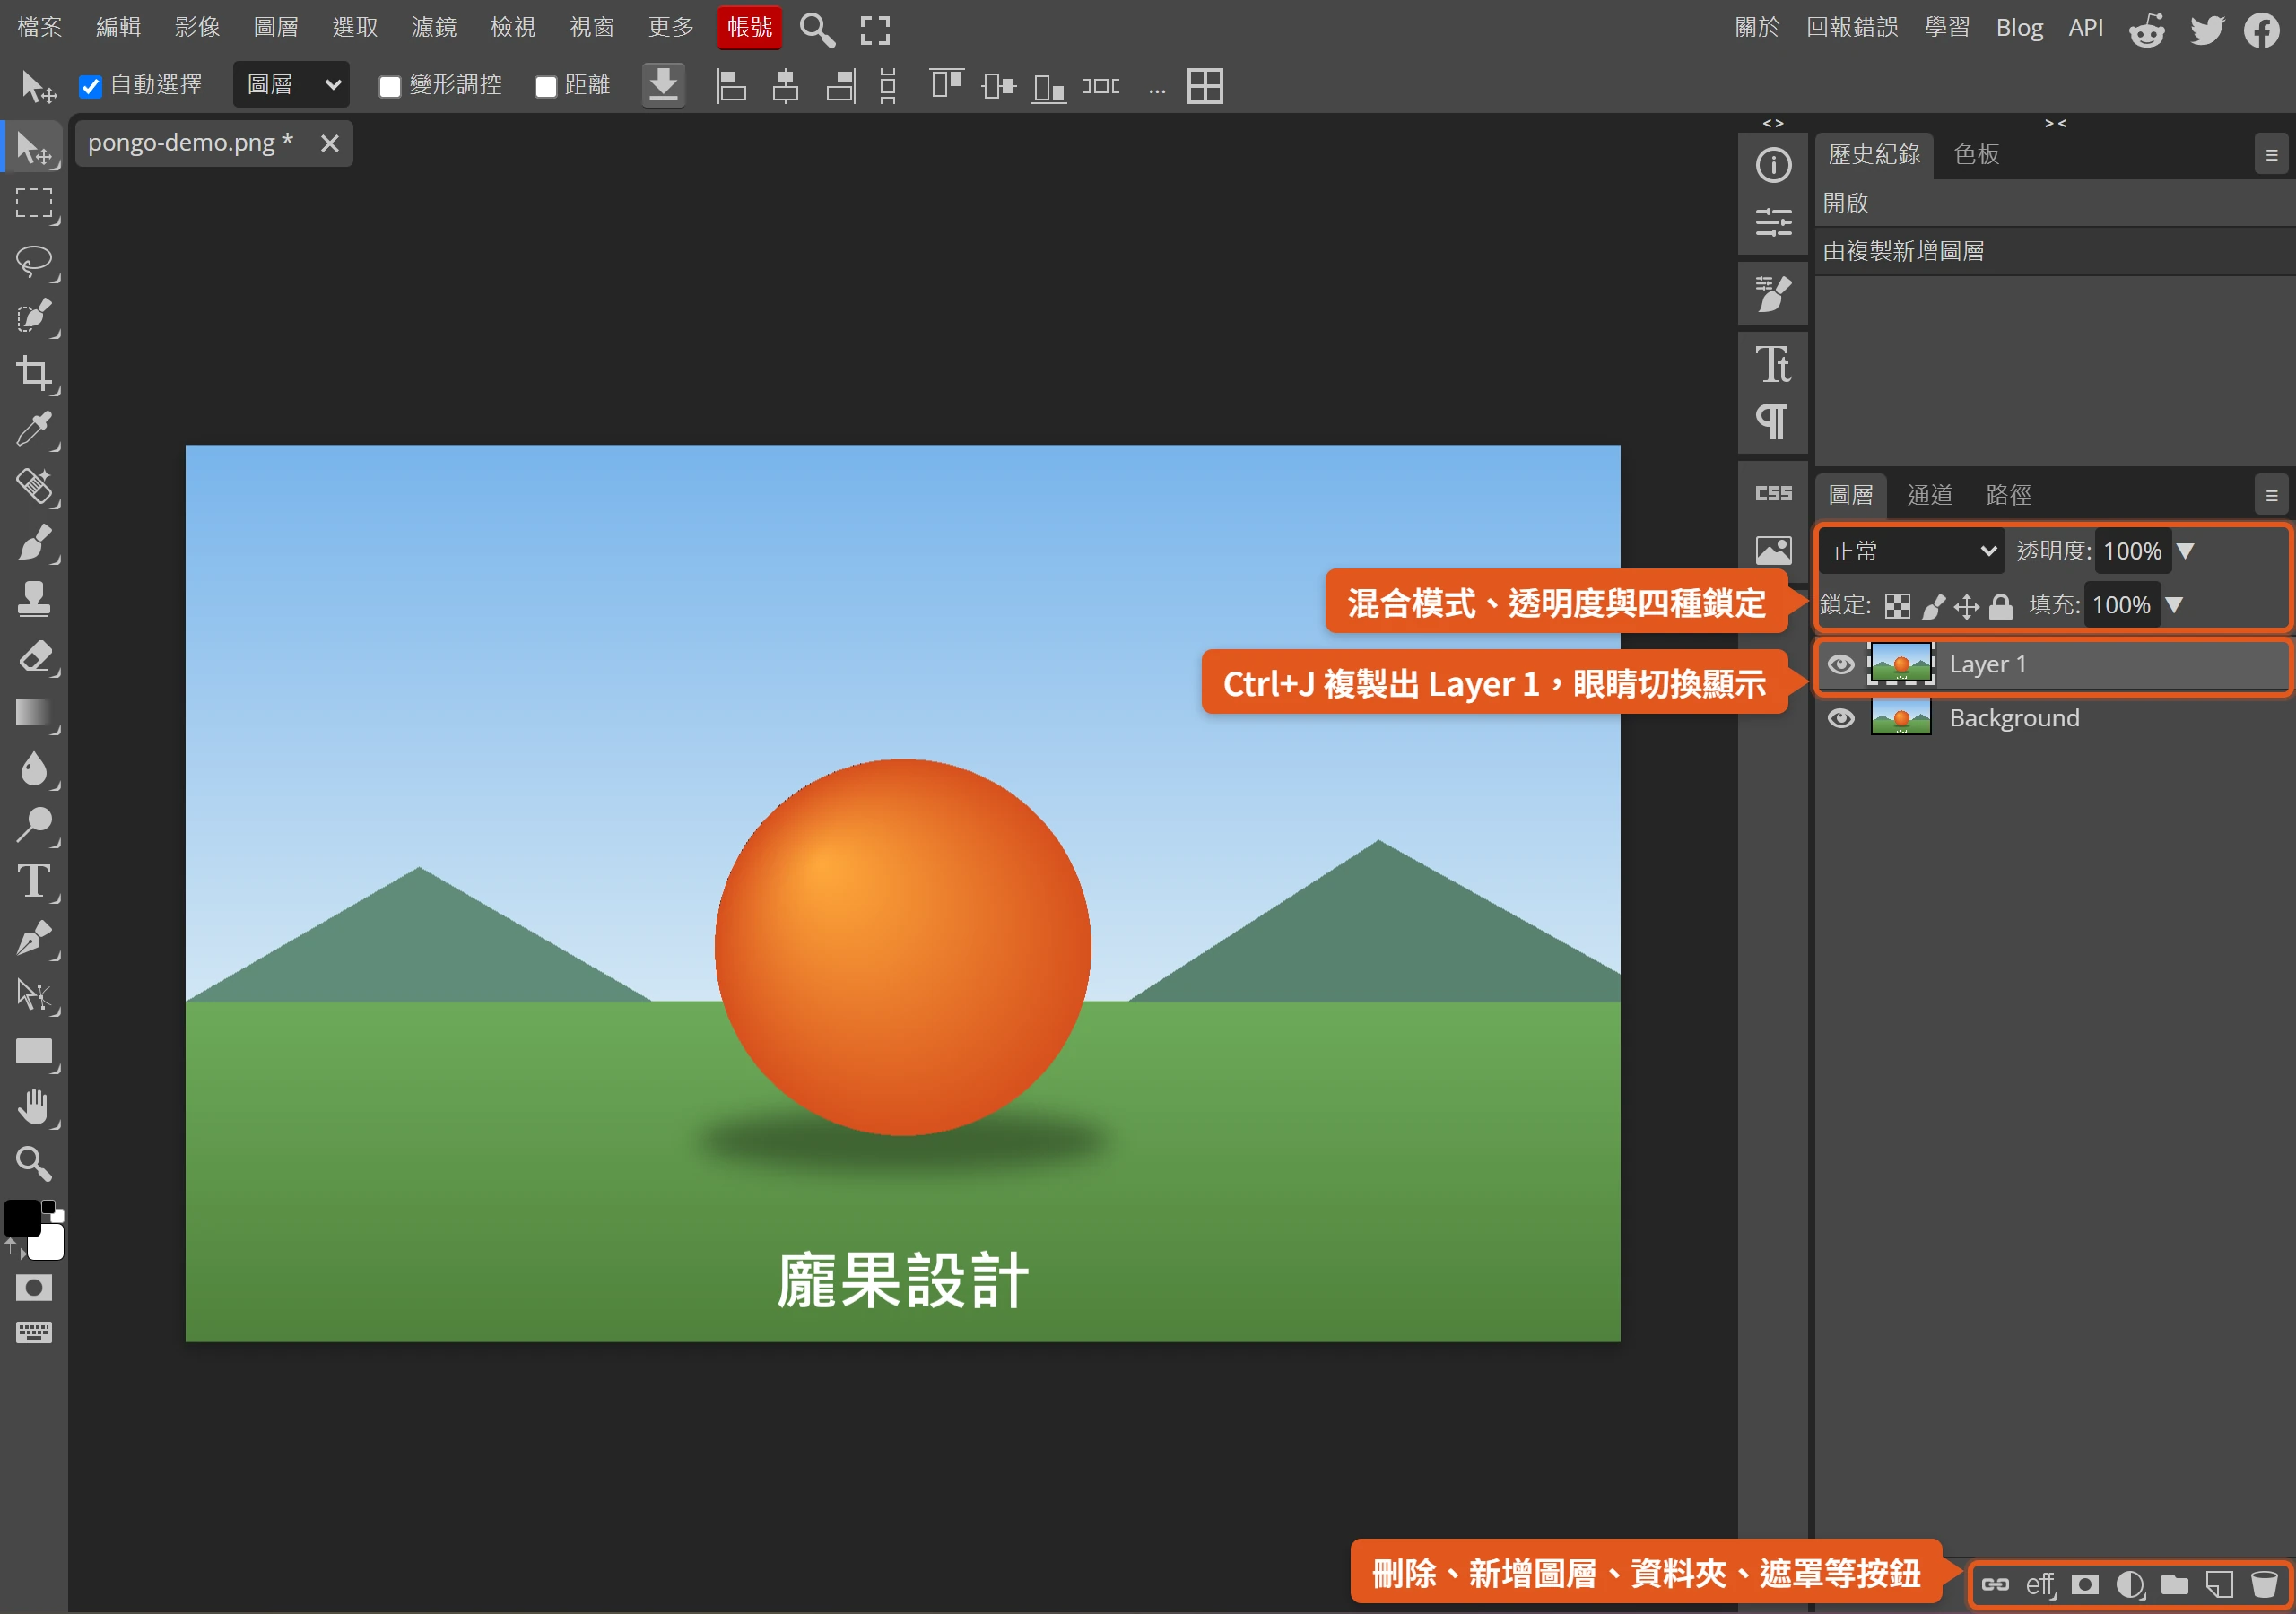Screen dimensions: 2296x1614
Task: Select the Brush tool in toolbar
Action: click(34, 543)
